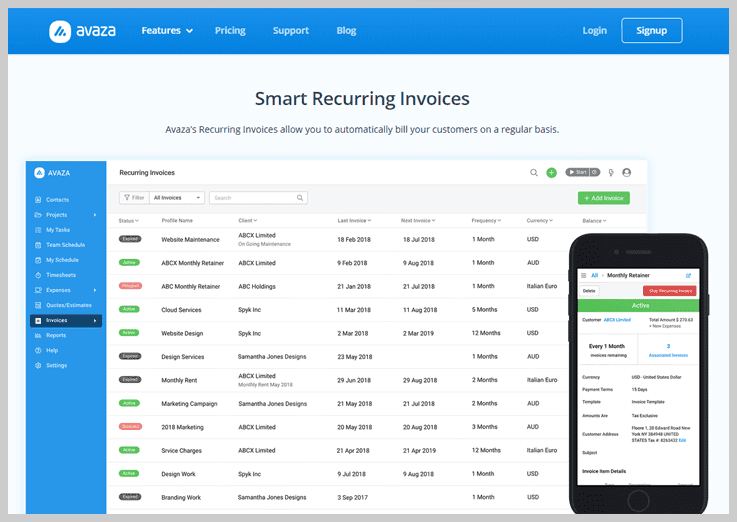This screenshot has height=522, width=737.
Task: Select Invoices in the sidebar
Action: click(66, 320)
